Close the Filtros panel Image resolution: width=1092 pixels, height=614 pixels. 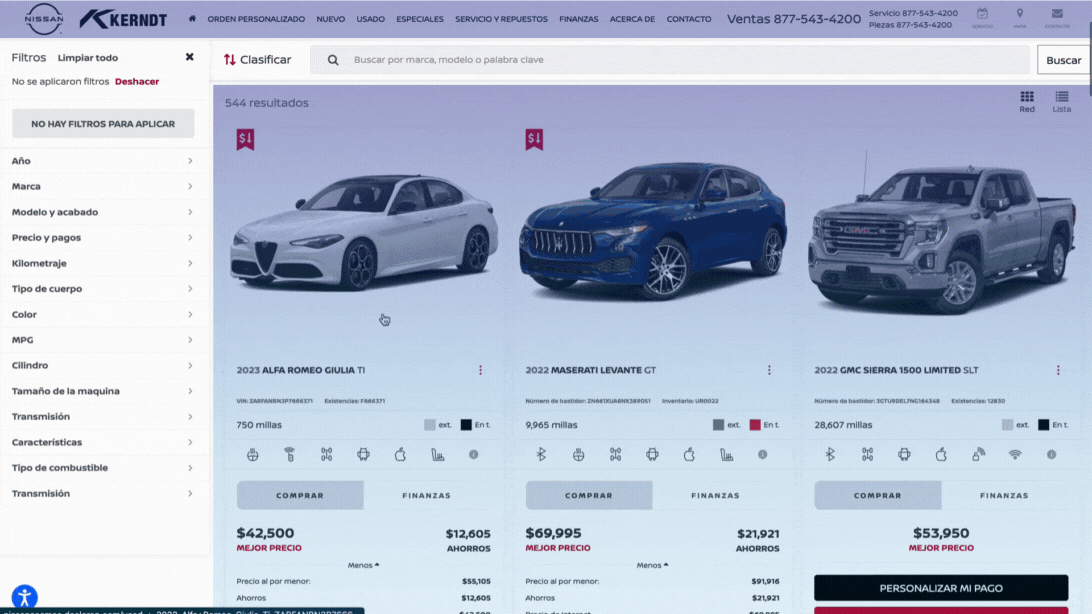(x=189, y=57)
